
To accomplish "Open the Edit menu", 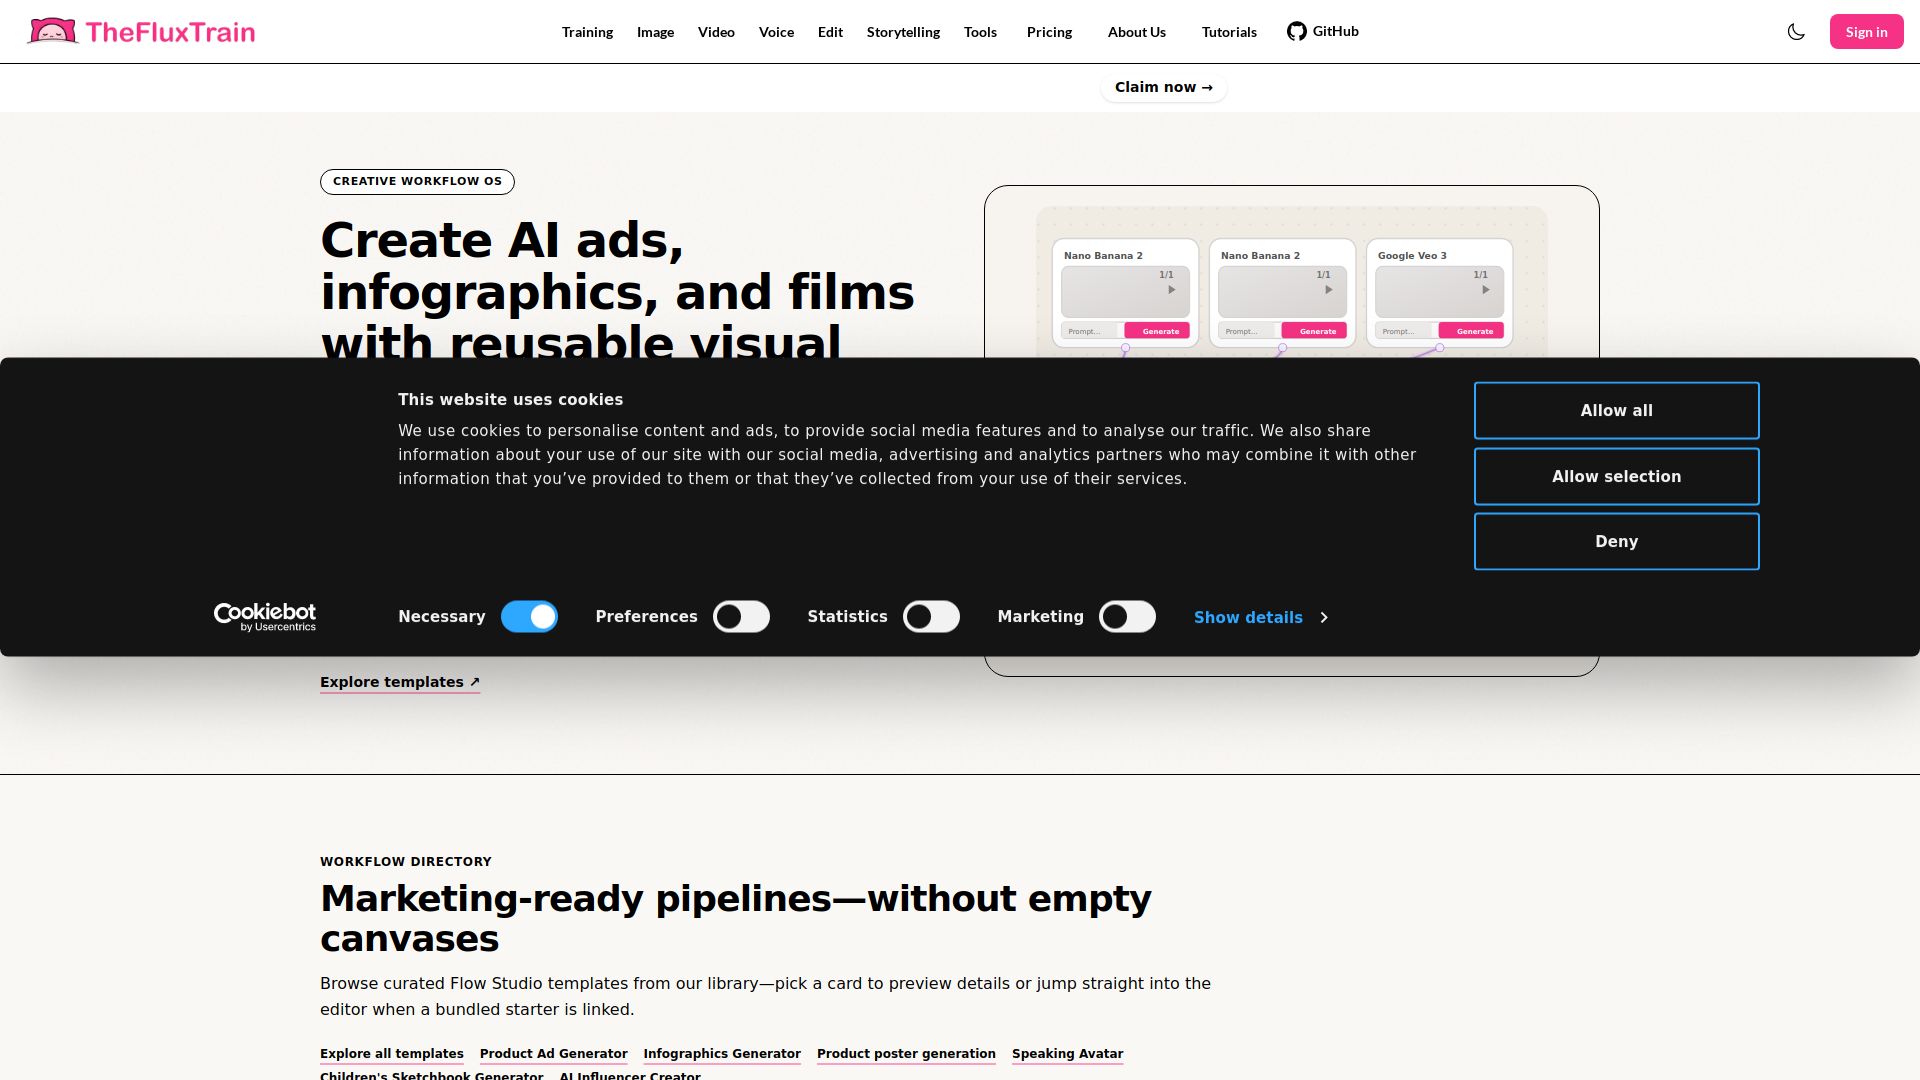I will 830,32.
